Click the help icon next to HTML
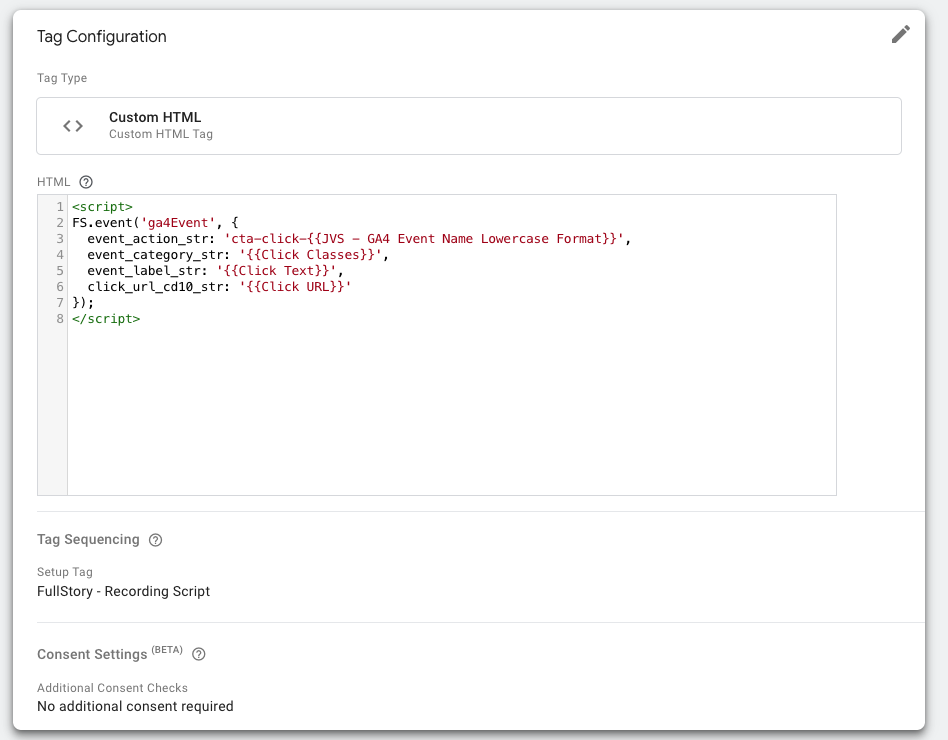The height and width of the screenshot is (740, 948). pos(86,182)
